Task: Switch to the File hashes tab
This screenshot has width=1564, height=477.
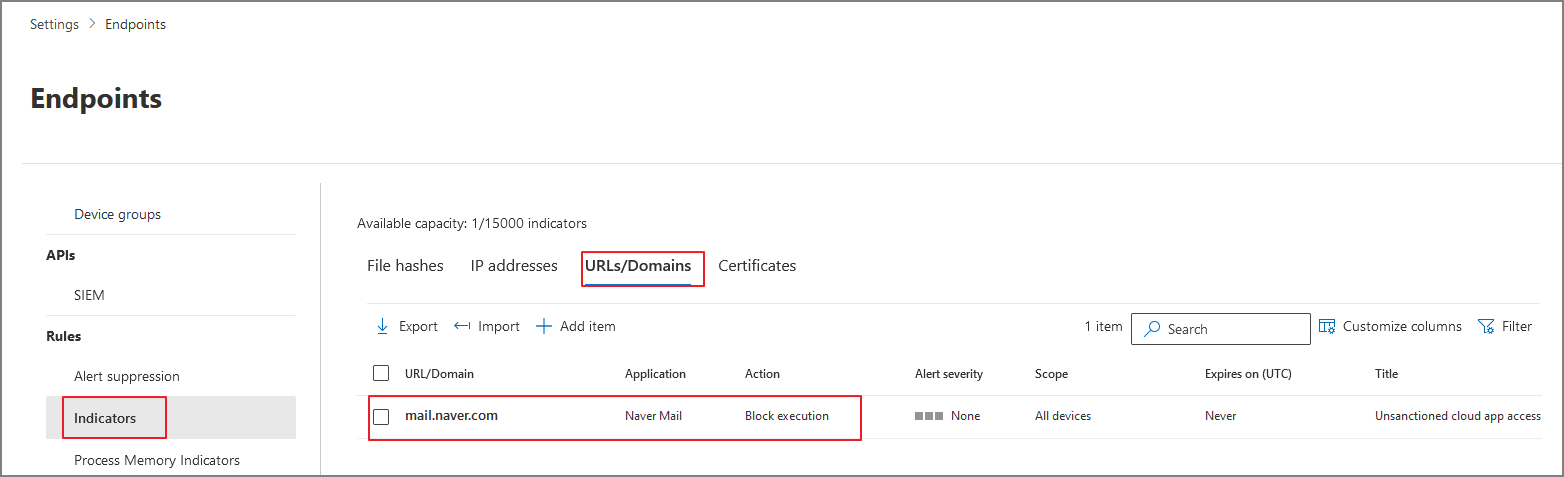Action: coord(405,266)
